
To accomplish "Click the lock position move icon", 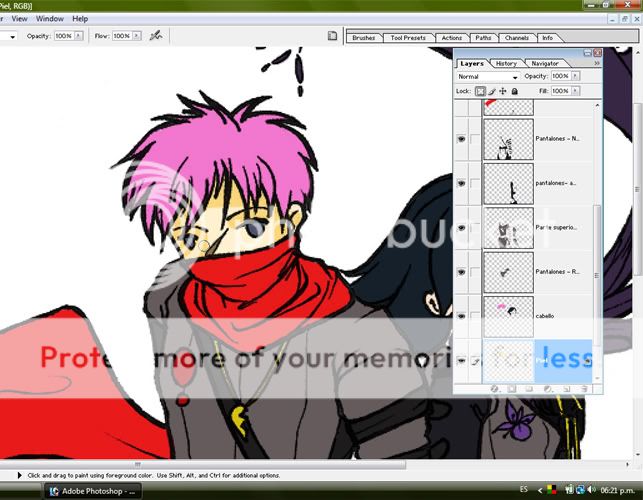I will coord(503,91).
